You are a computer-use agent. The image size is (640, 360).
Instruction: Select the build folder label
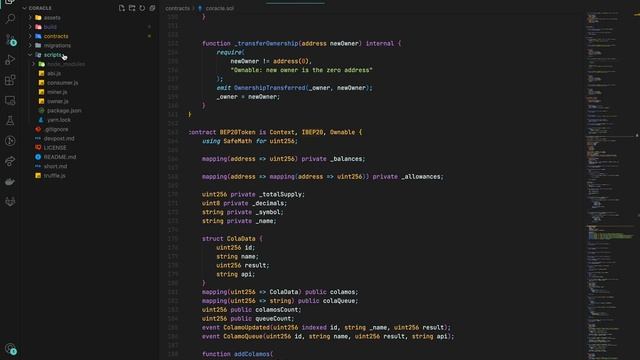pyautogui.click(x=50, y=27)
